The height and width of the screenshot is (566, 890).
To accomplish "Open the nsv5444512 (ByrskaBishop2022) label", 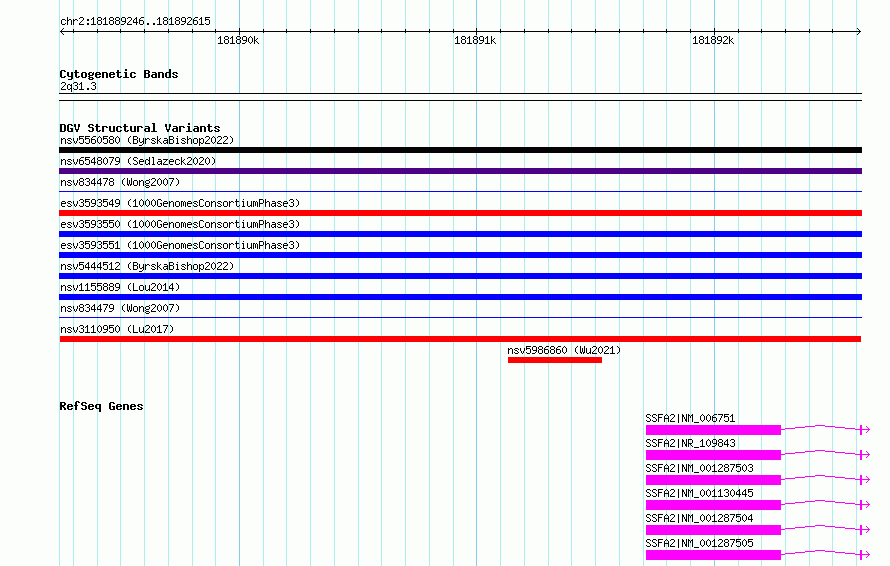I will tap(147, 266).
